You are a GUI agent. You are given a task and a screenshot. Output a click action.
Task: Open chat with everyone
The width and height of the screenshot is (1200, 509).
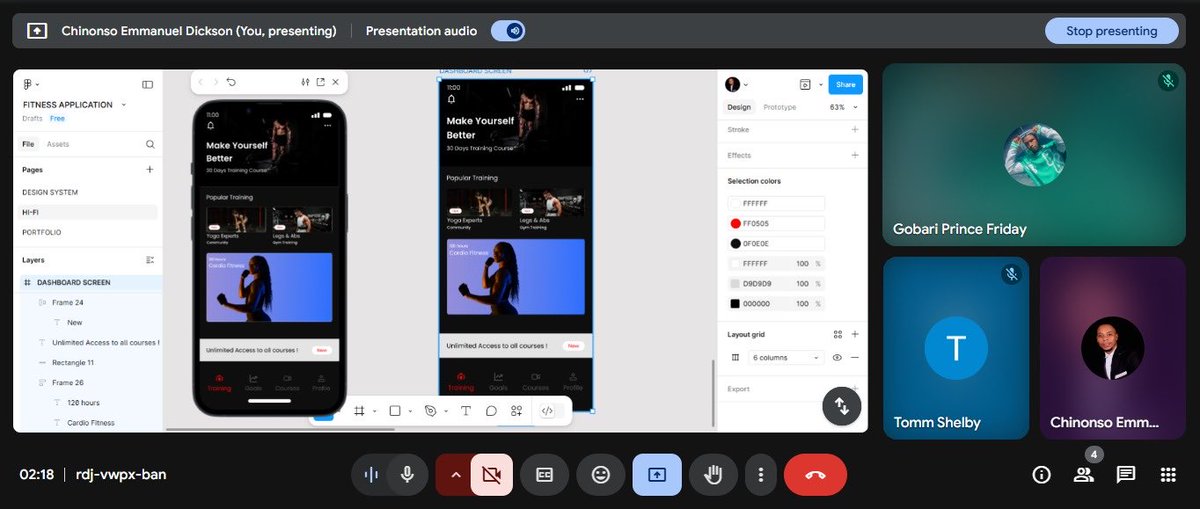click(x=1126, y=474)
